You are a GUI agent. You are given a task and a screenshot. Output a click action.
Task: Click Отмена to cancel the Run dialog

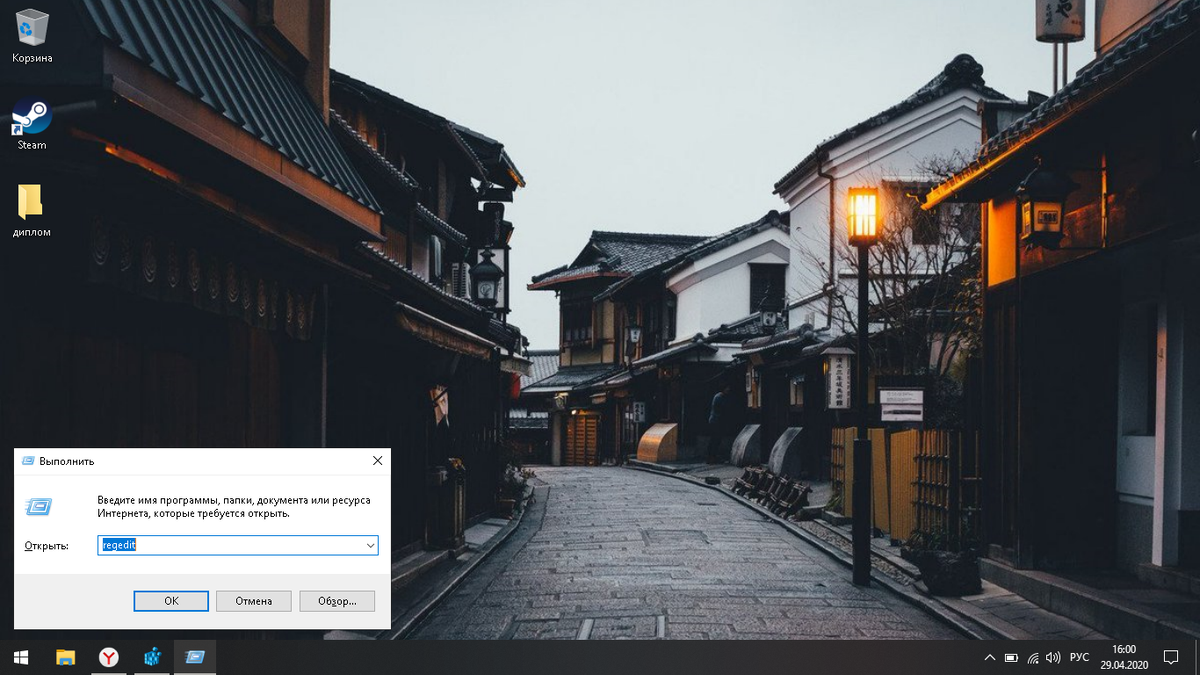(254, 601)
